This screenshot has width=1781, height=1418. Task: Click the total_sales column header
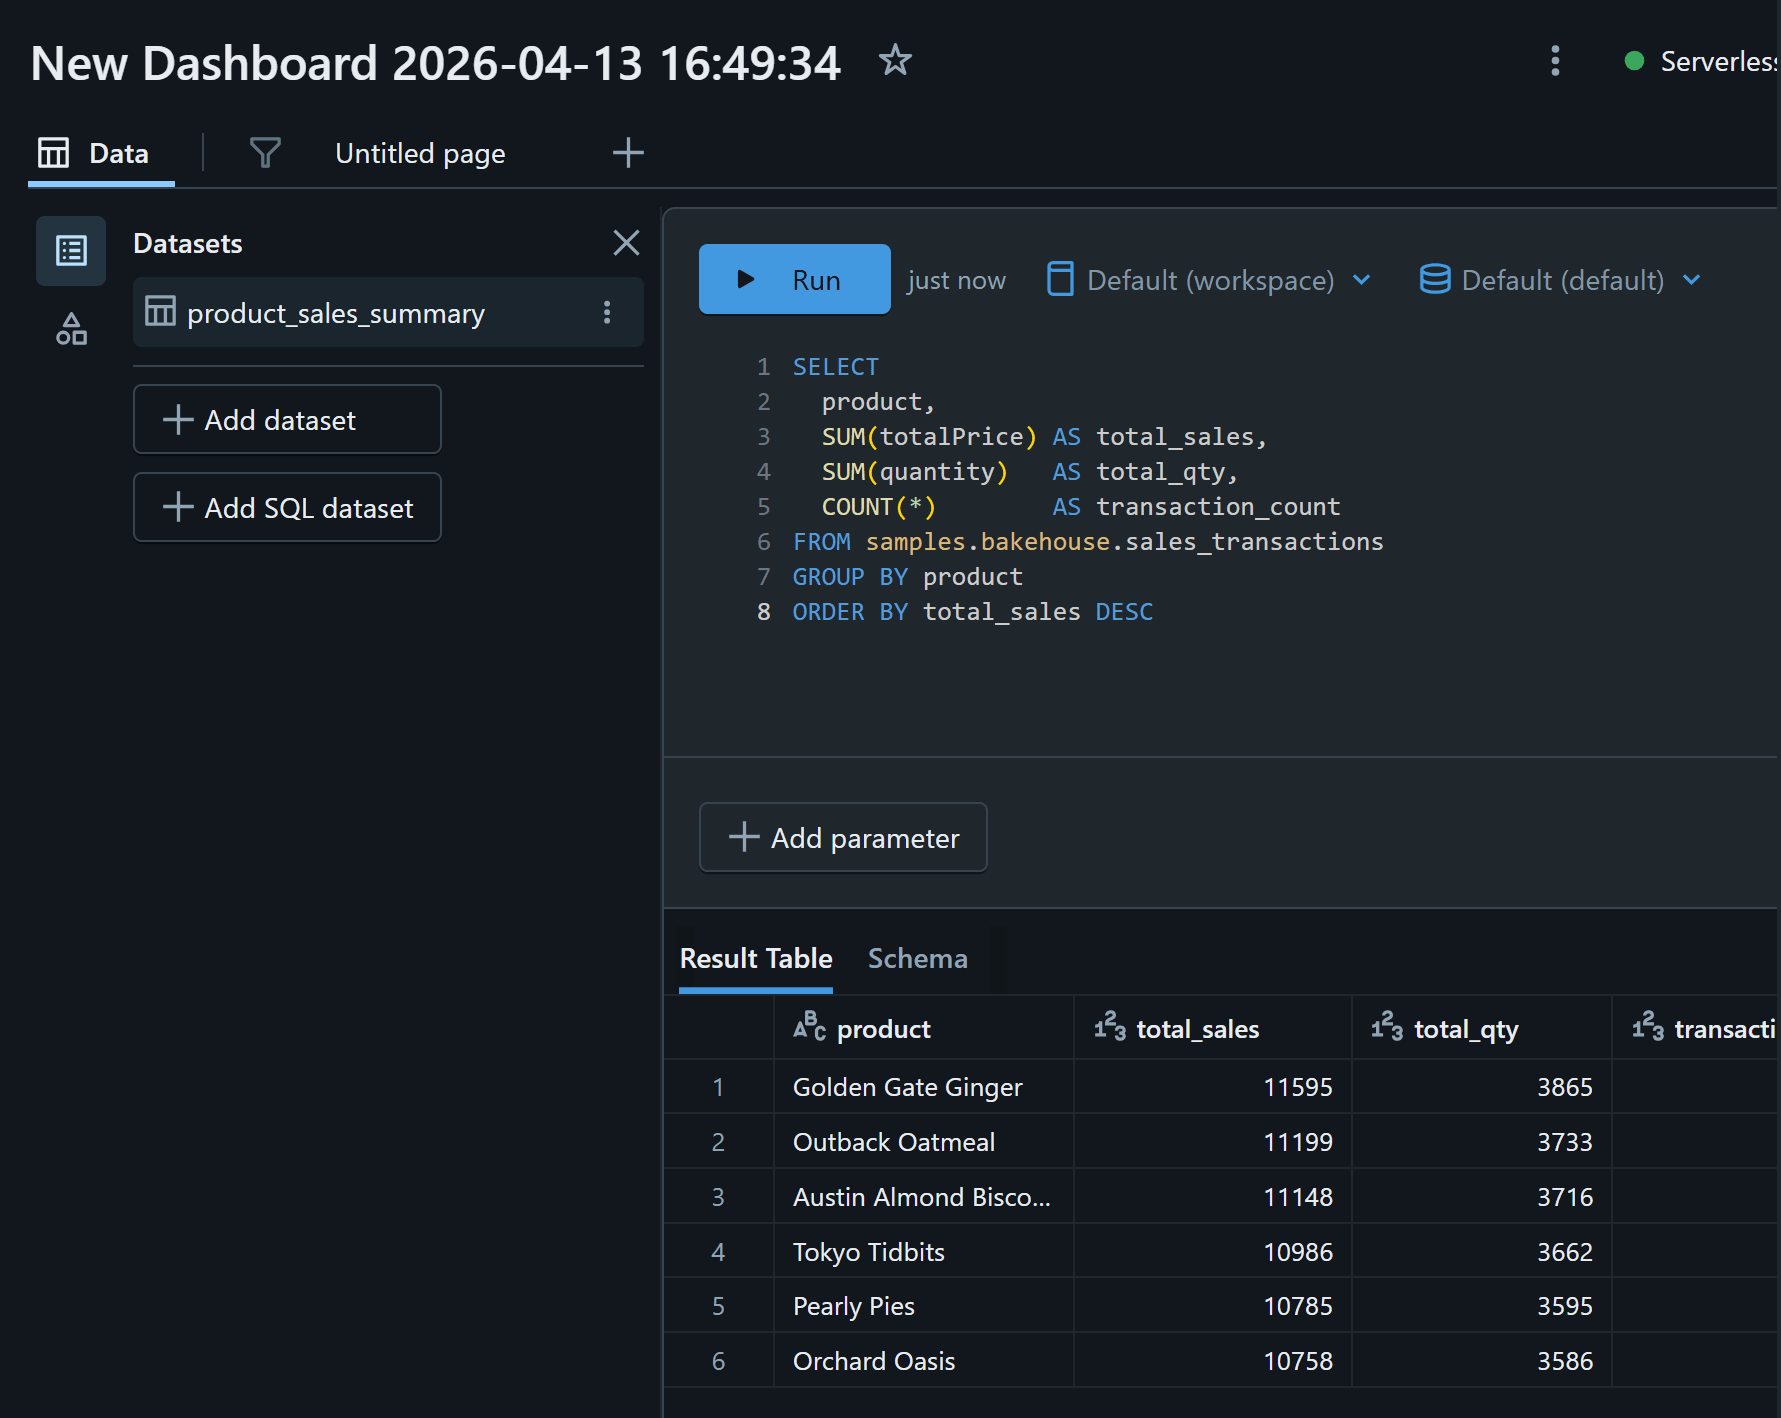[x=1197, y=1029]
